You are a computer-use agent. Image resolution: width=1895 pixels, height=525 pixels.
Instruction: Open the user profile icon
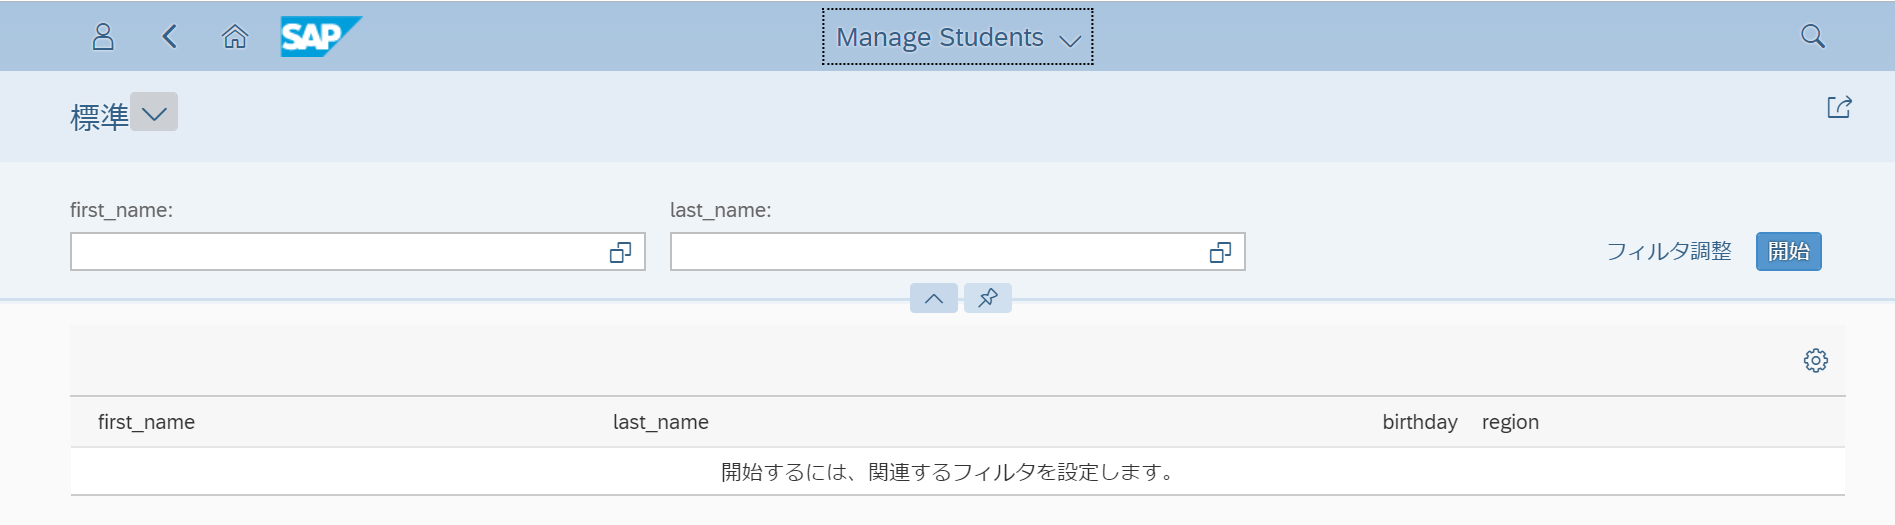tap(103, 37)
